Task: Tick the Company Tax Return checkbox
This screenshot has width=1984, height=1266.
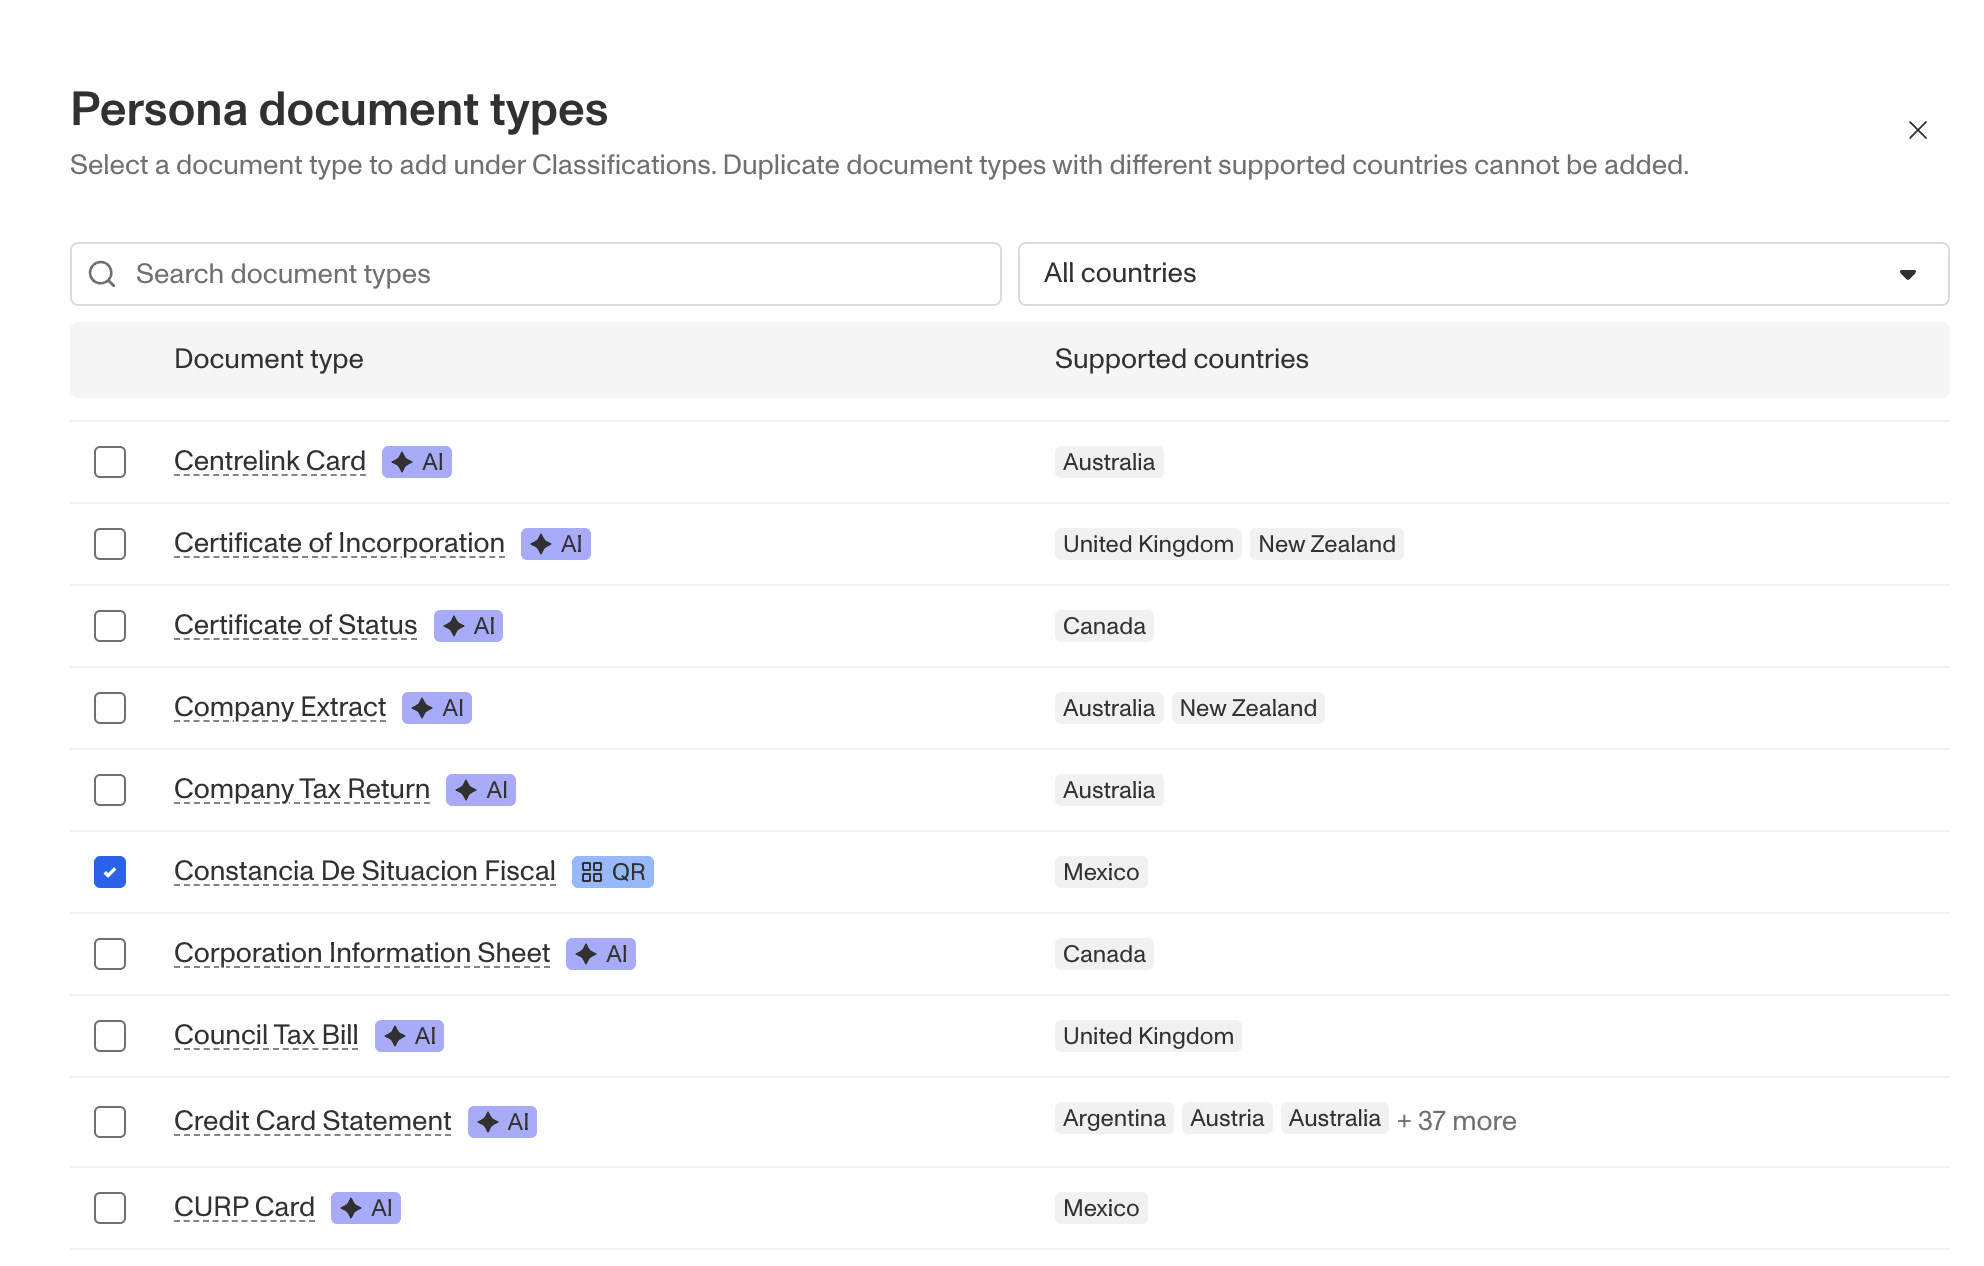Action: [110, 790]
